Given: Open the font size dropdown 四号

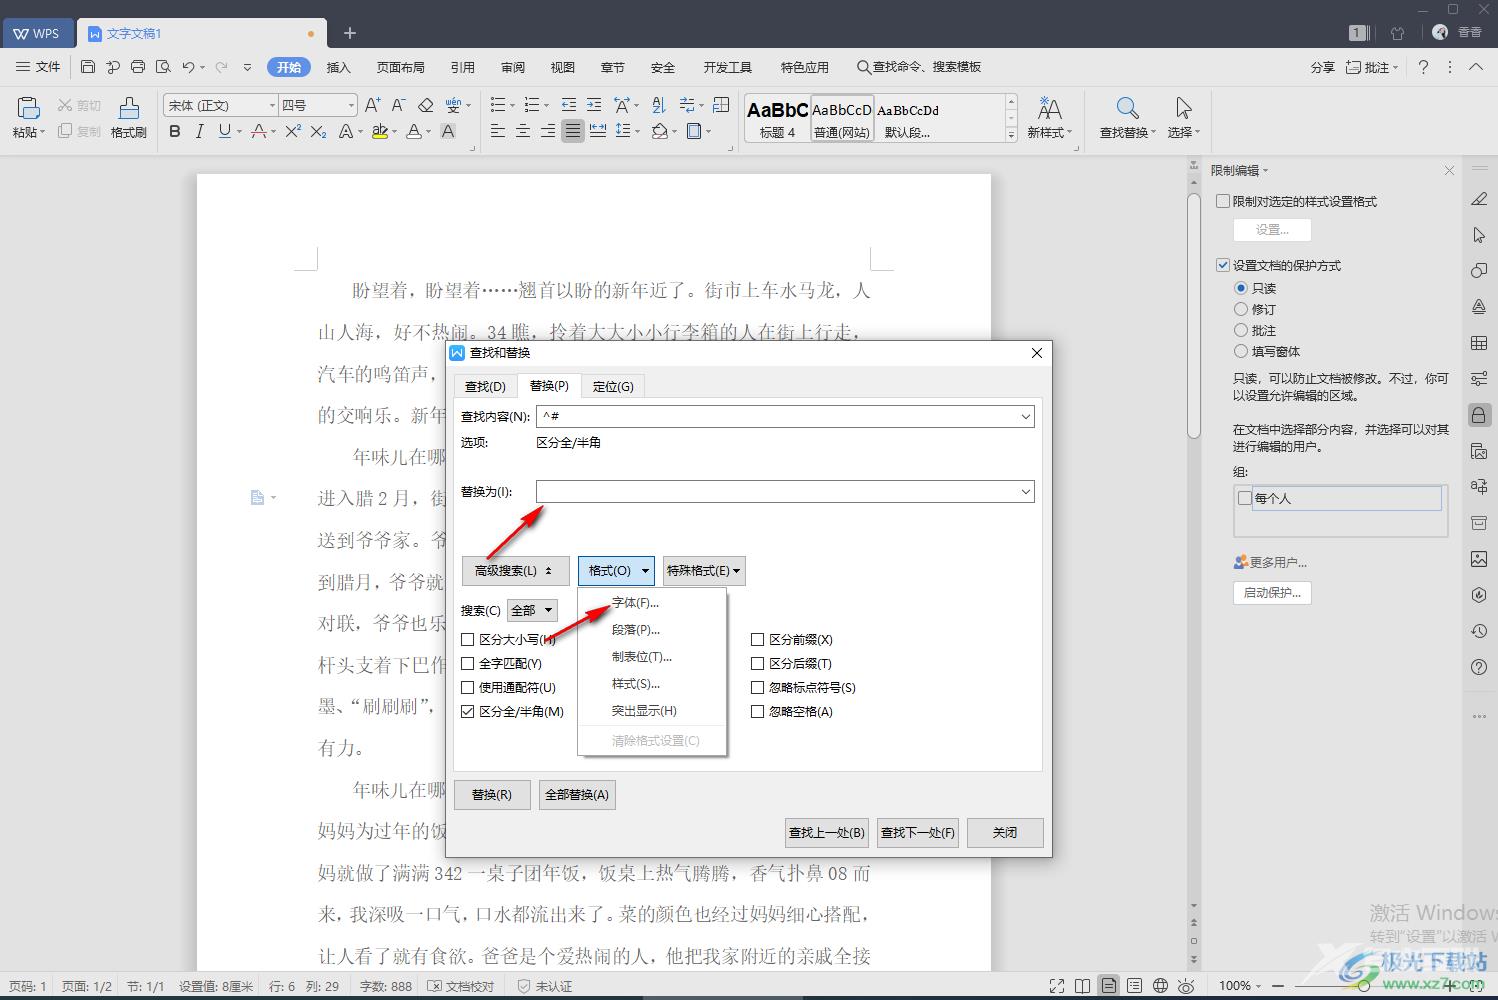Looking at the screenshot, I should (x=351, y=105).
